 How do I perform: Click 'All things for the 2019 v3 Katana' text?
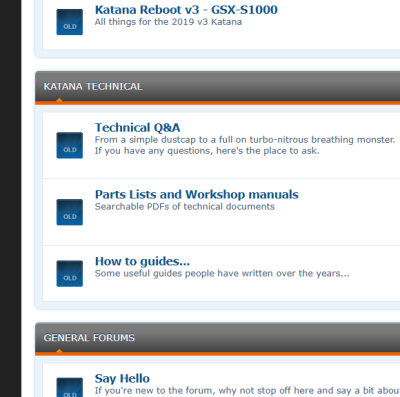[168, 22]
